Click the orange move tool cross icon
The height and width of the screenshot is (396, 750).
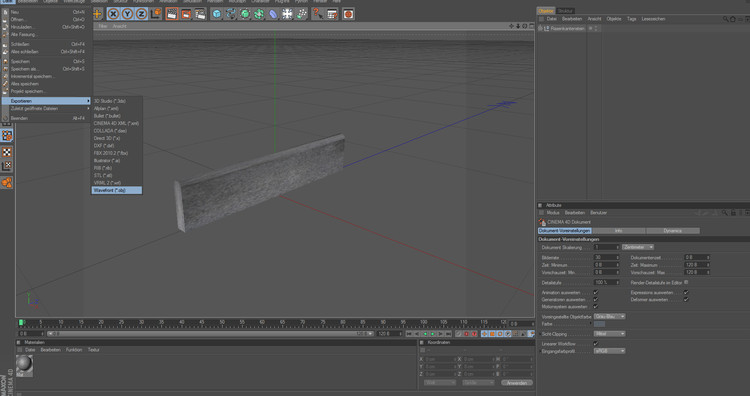tap(97, 14)
